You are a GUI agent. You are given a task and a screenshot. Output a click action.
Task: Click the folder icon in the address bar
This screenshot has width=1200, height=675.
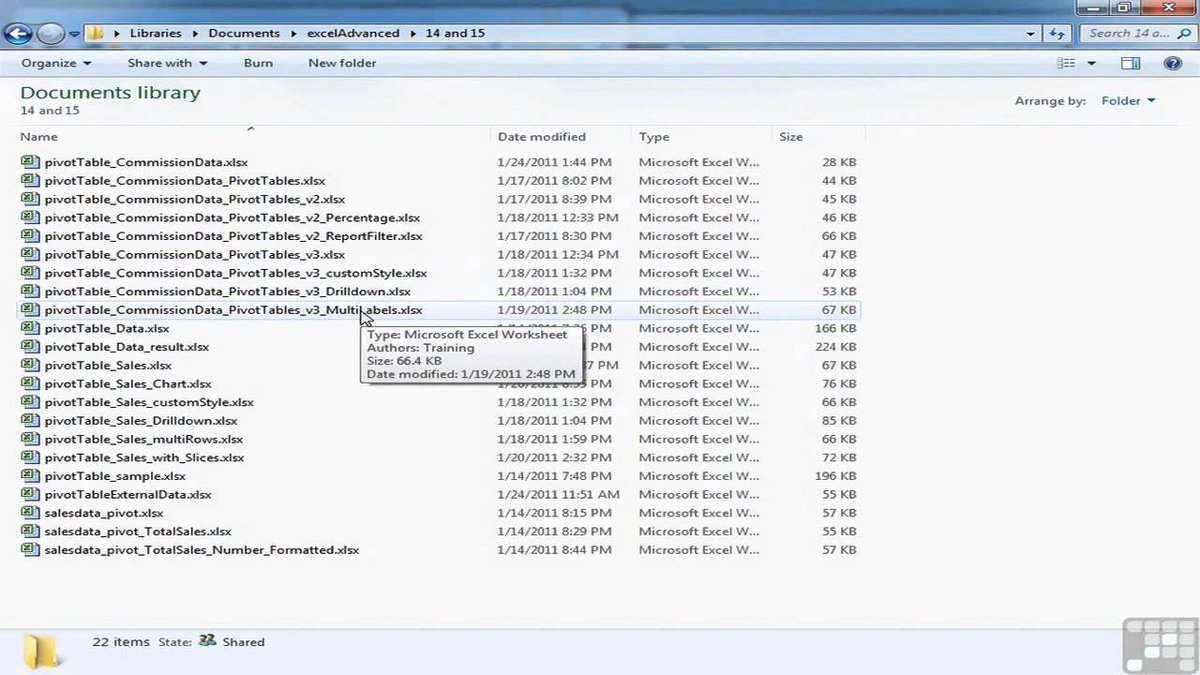coord(96,33)
